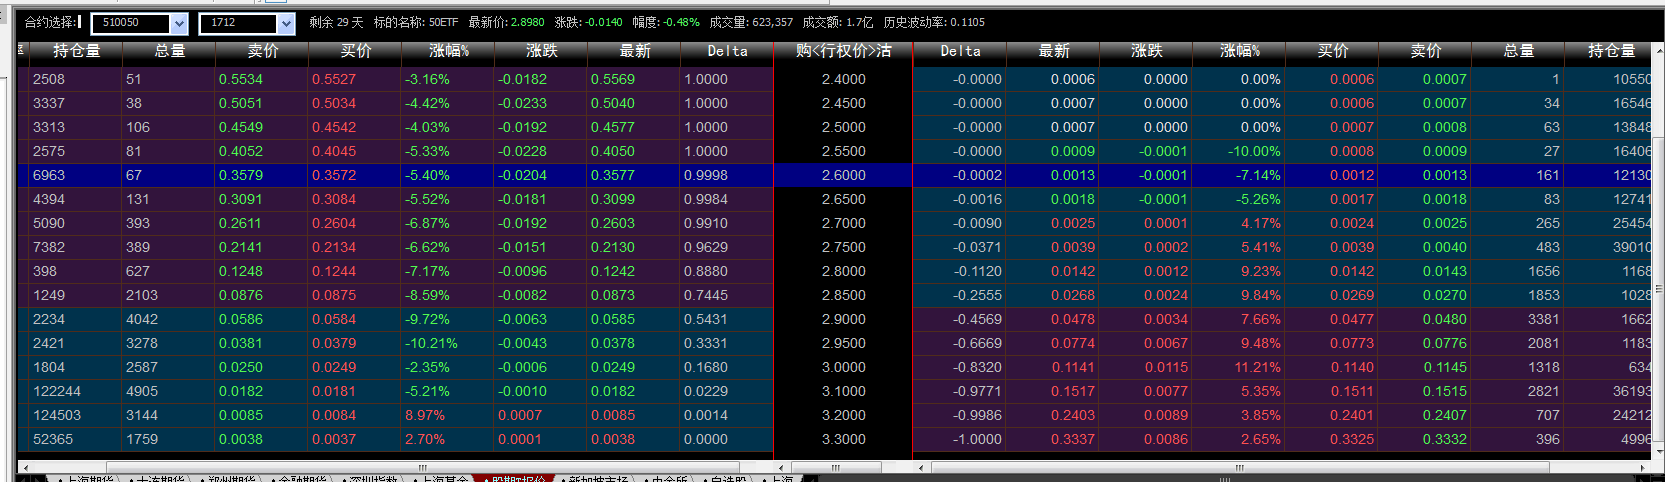Screen dimensions: 1665x482
Task: Click left arrow of put-pane horizontal scrollbar
Action: coord(921,467)
